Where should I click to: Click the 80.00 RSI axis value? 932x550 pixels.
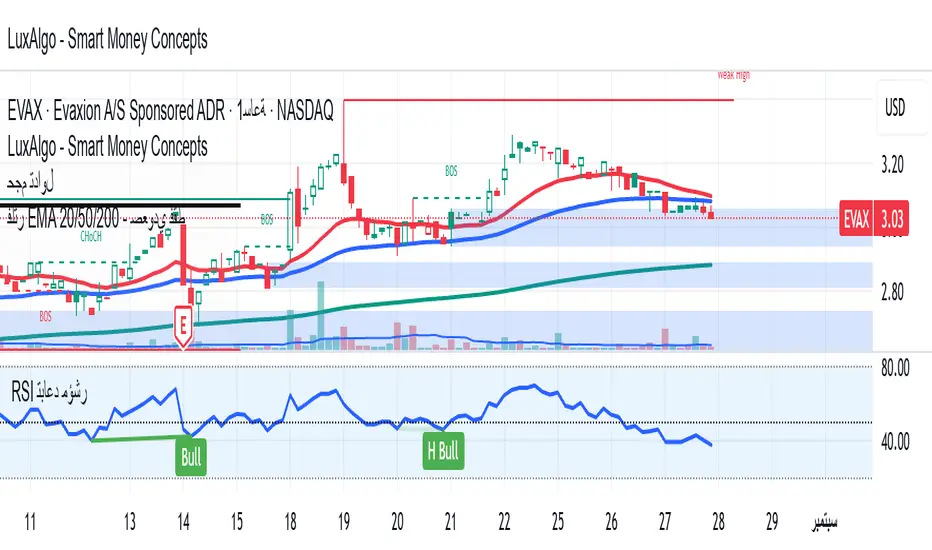[895, 367]
